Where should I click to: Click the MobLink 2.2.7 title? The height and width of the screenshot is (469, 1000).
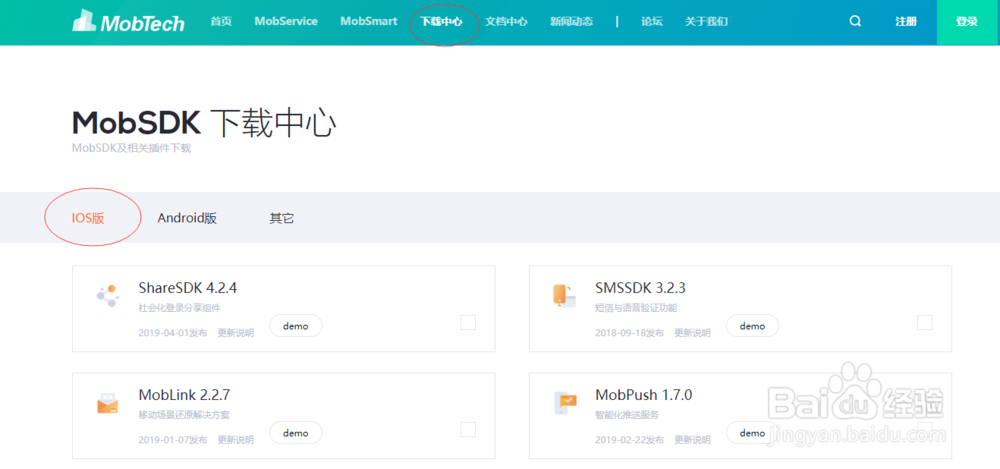[184, 395]
